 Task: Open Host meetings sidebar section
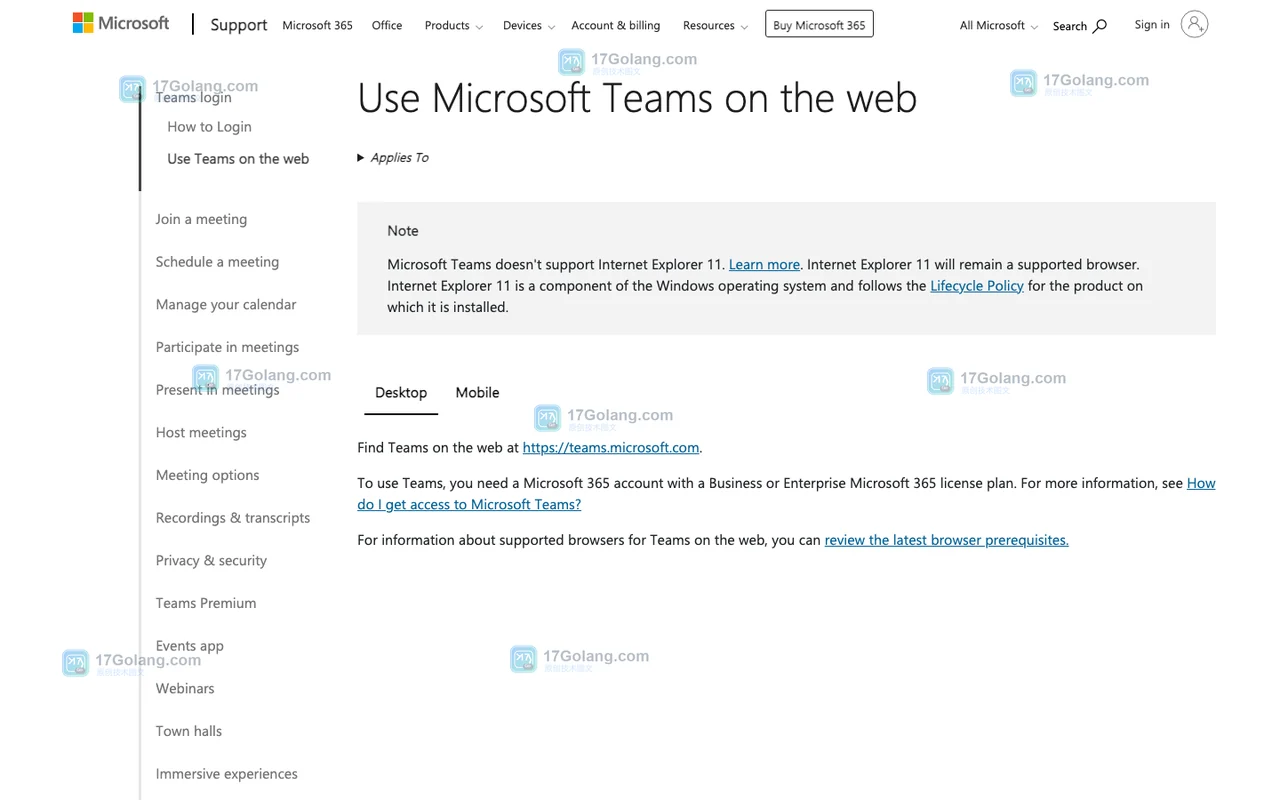[x=201, y=433]
